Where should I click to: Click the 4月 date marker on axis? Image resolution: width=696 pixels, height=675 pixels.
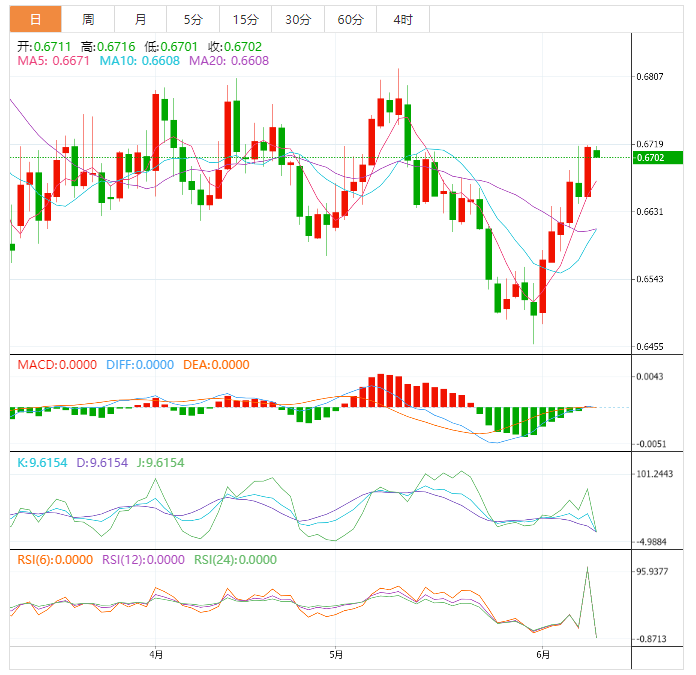[156, 655]
